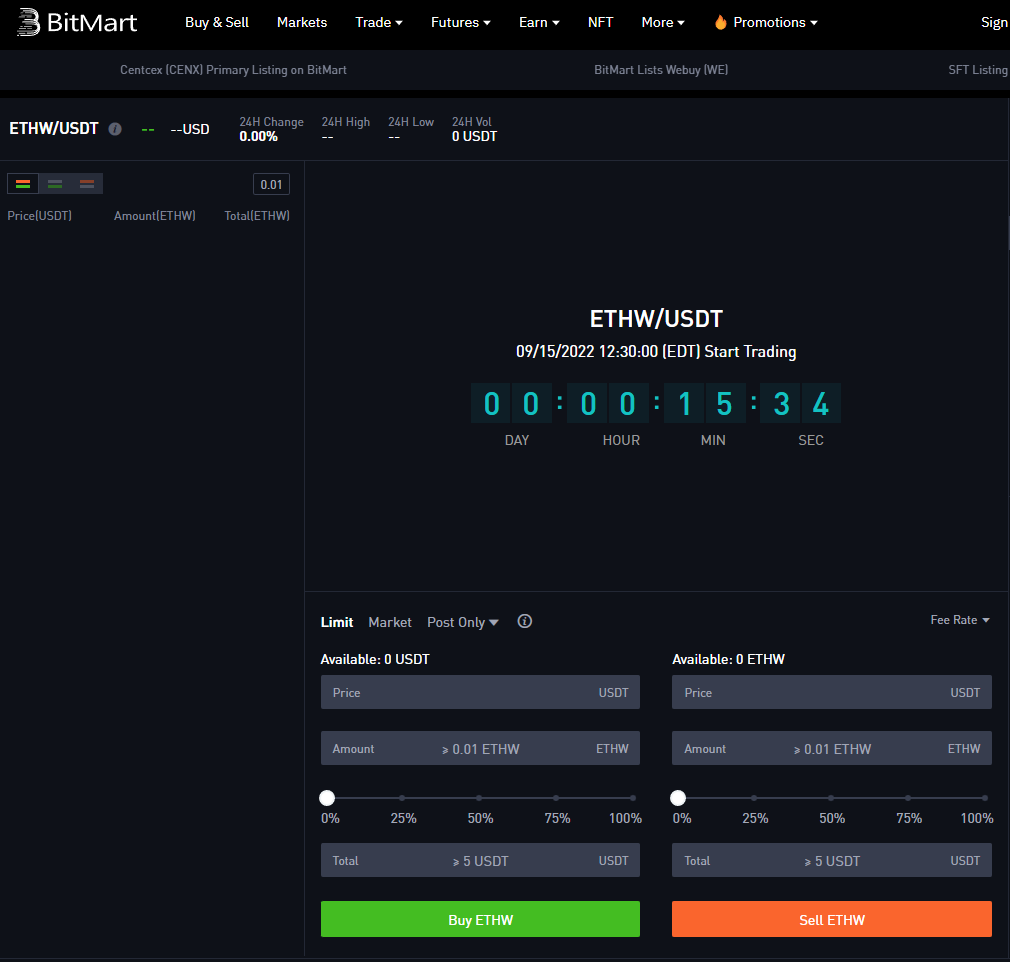Open Centcex (CENX) Primary Listing announcement

233,70
